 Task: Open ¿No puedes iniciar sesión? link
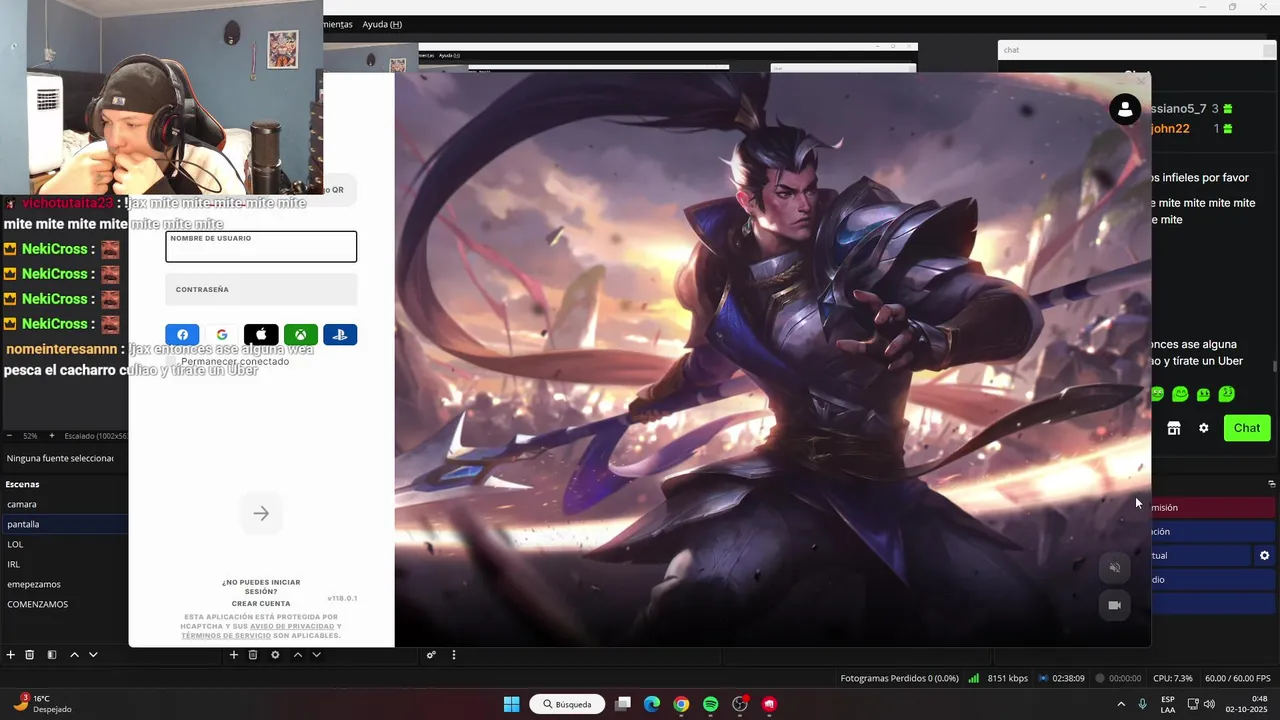(261, 587)
